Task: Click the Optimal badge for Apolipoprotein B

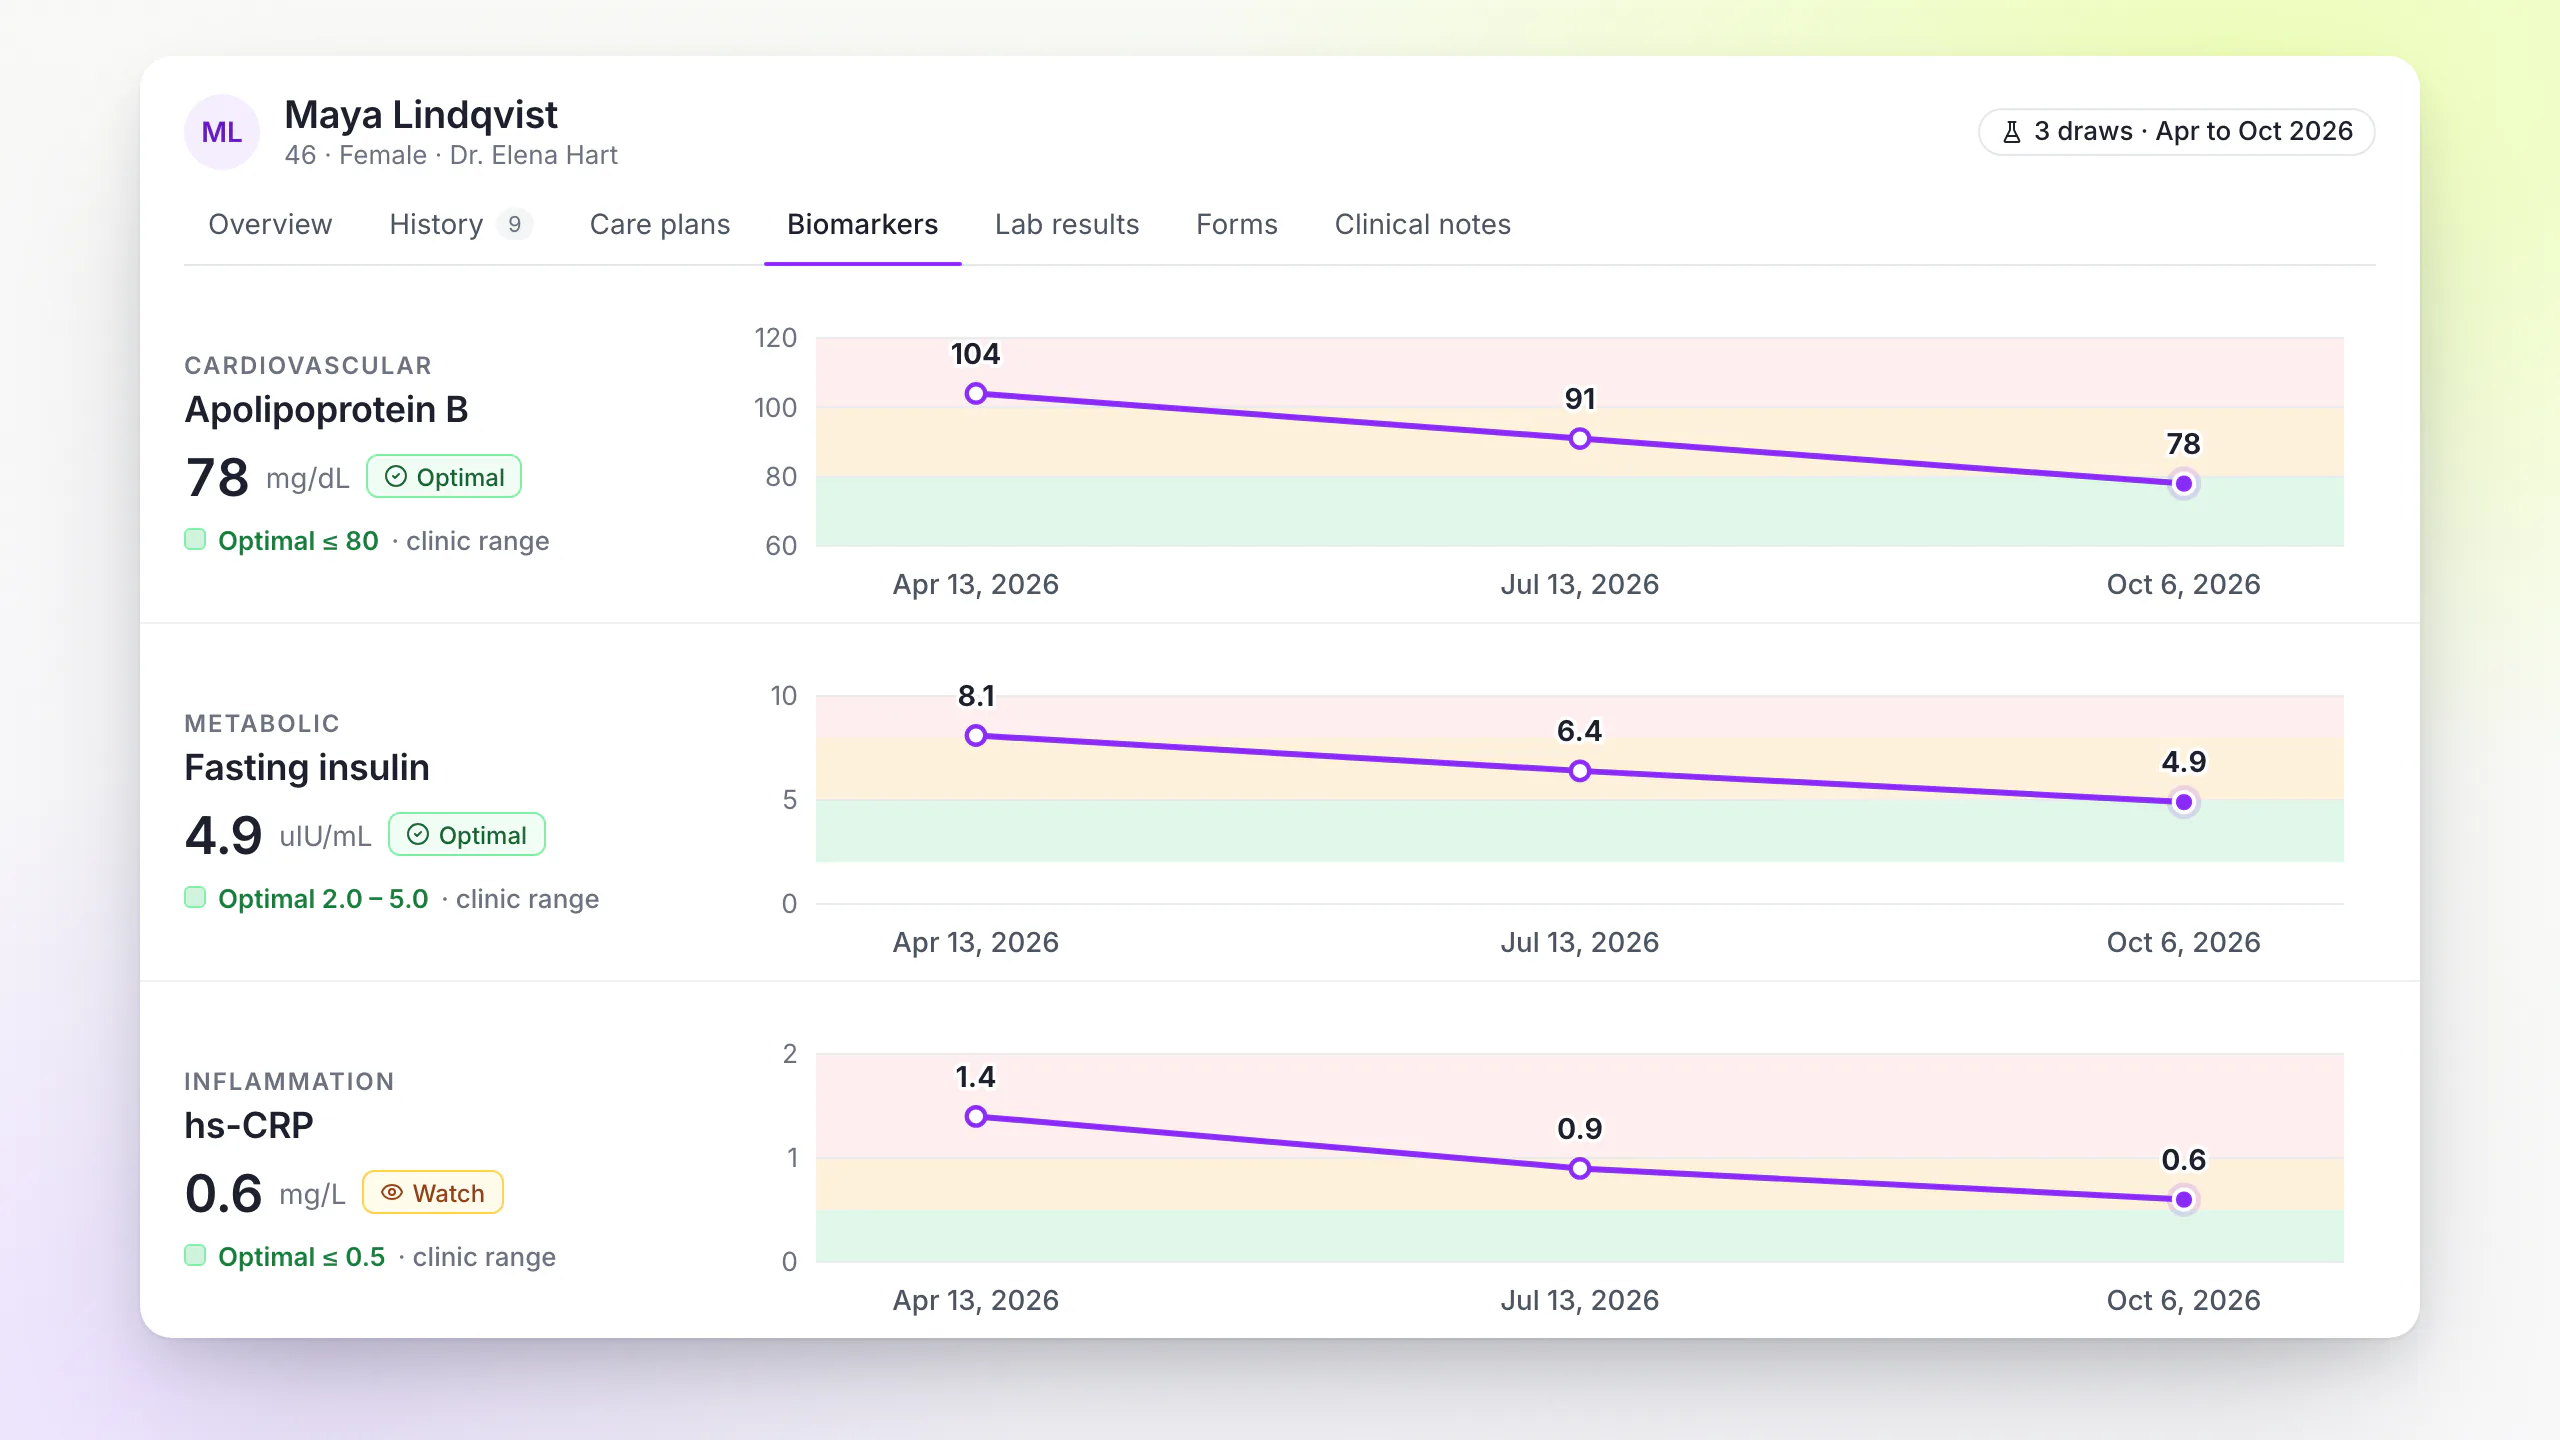Action: (444, 477)
